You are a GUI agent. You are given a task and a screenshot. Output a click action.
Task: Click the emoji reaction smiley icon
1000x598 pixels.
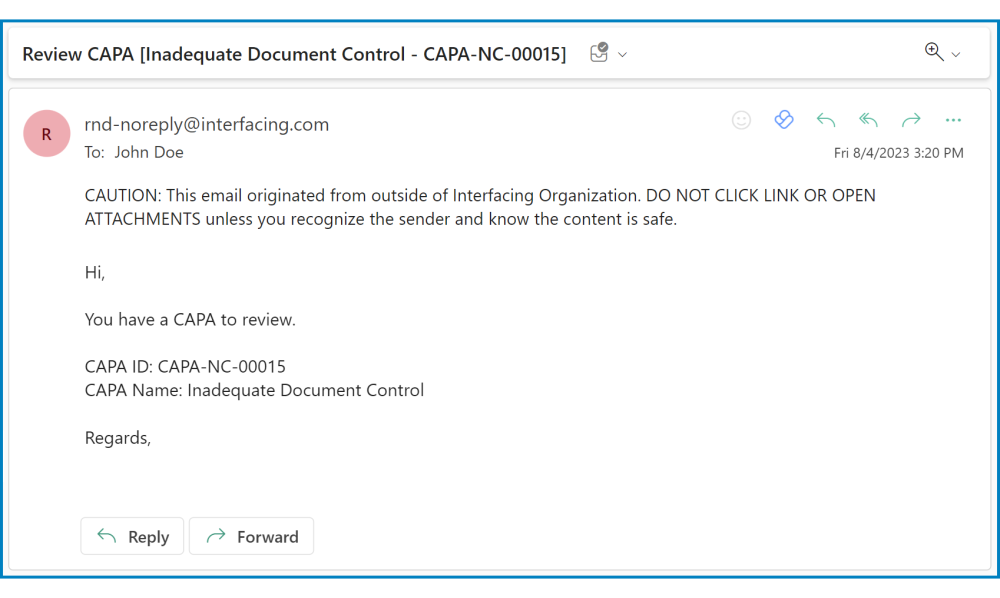tap(741, 120)
